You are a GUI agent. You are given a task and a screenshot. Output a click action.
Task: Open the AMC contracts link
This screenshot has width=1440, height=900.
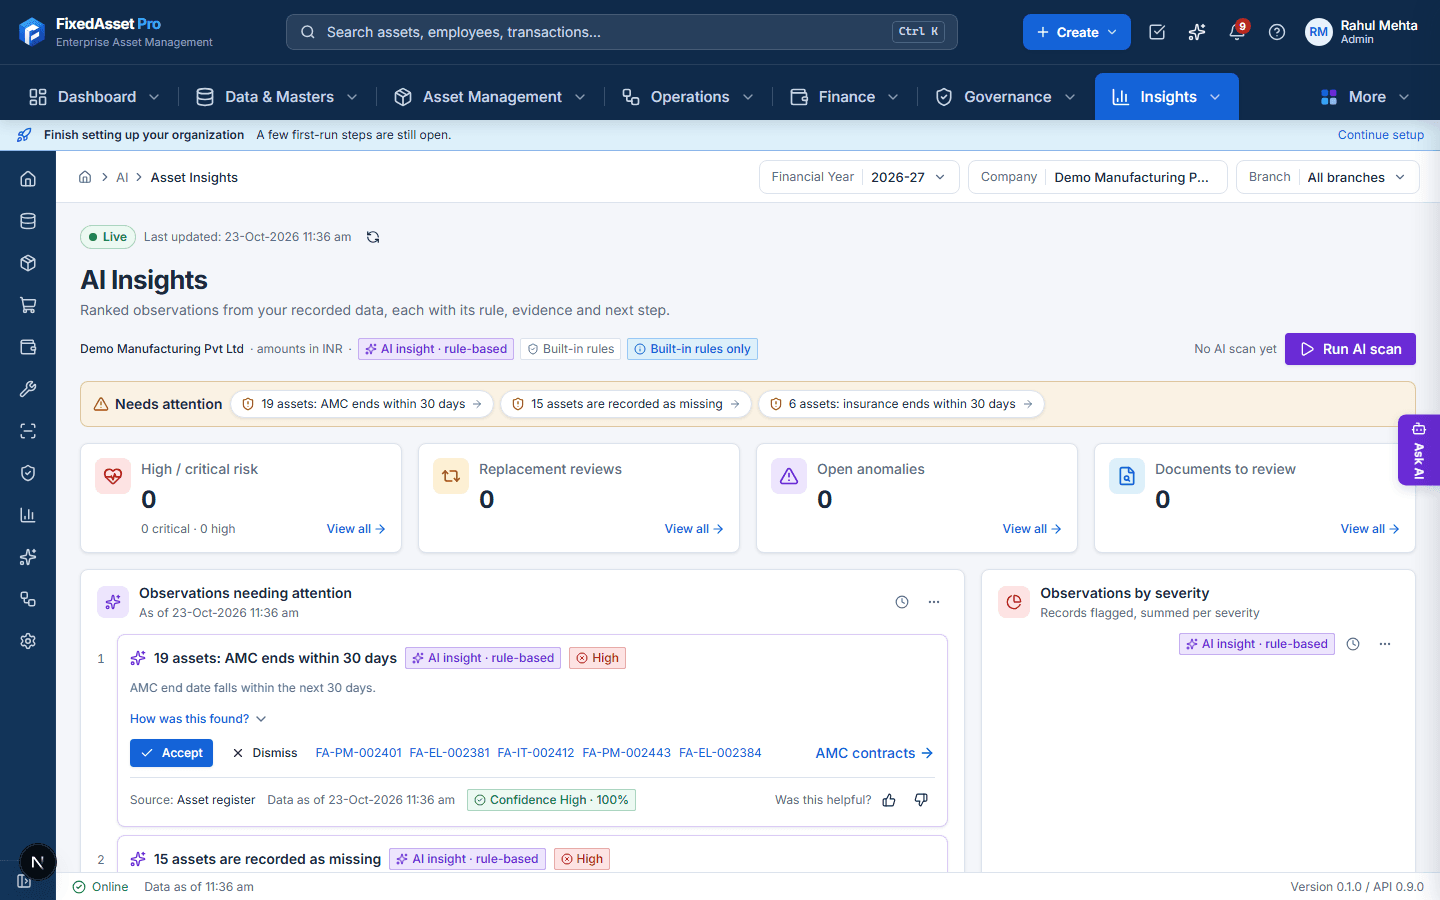pos(874,753)
